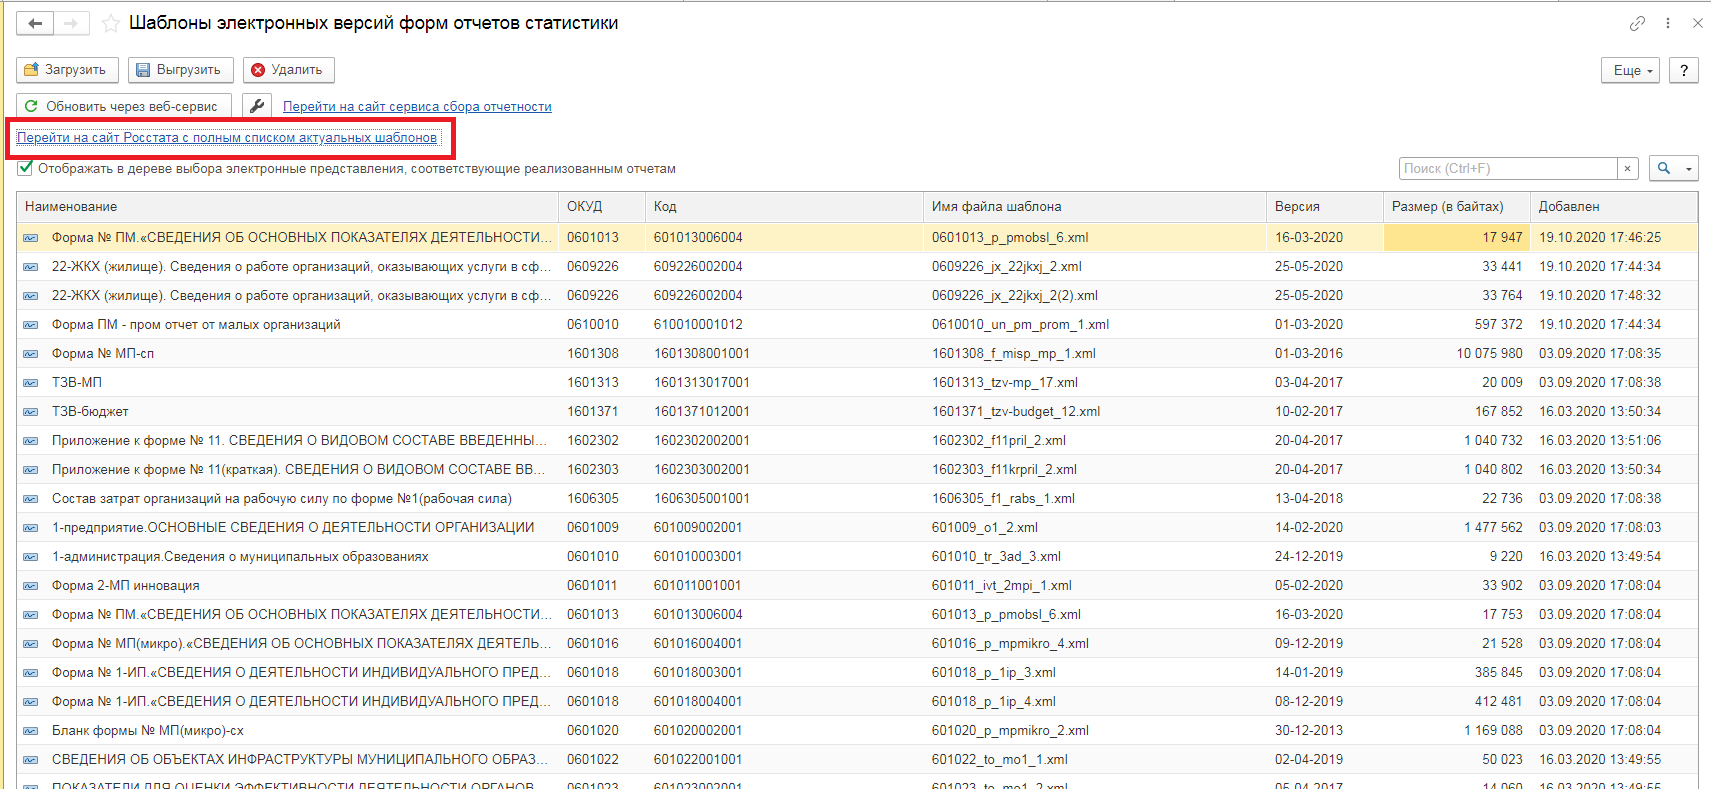Click the back navigation arrow
The image size is (1711, 789).
pos(35,23)
